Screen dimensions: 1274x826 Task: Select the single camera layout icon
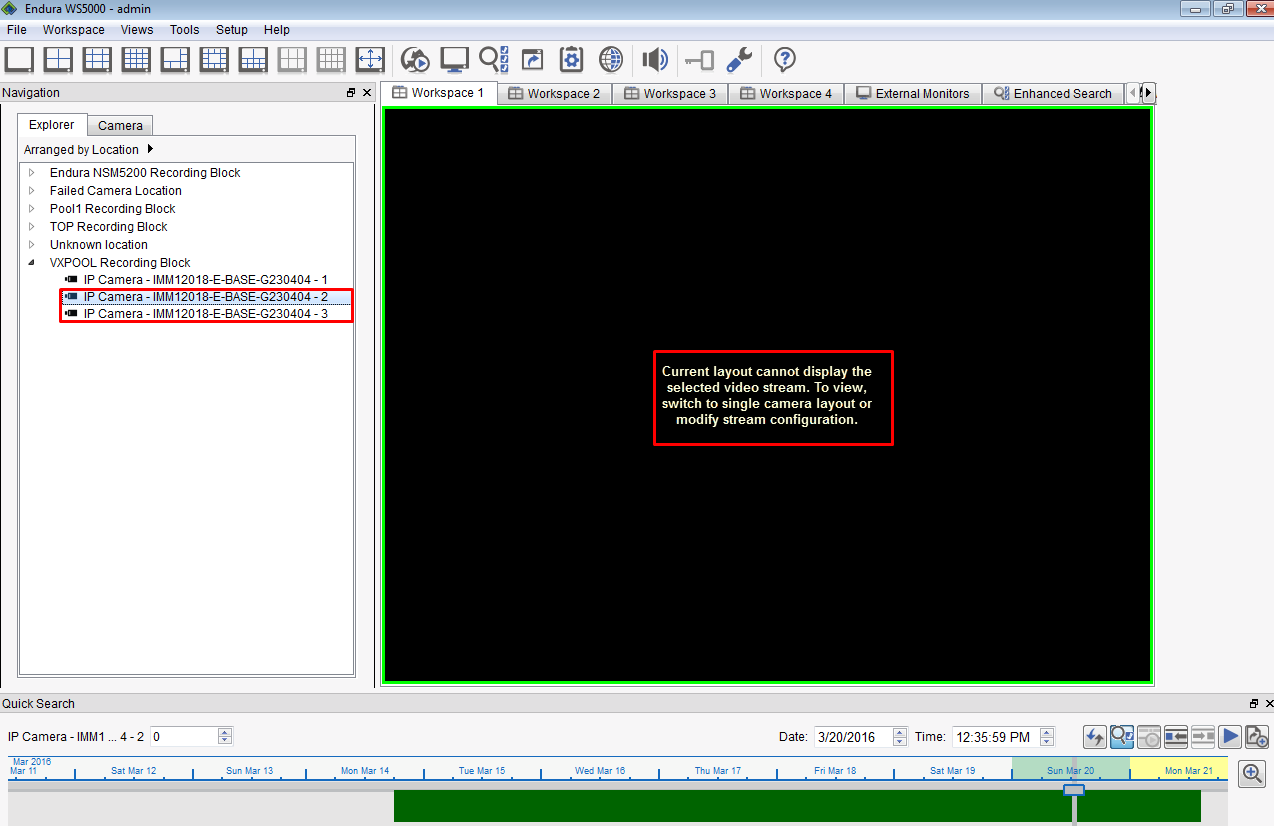point(19,59)
